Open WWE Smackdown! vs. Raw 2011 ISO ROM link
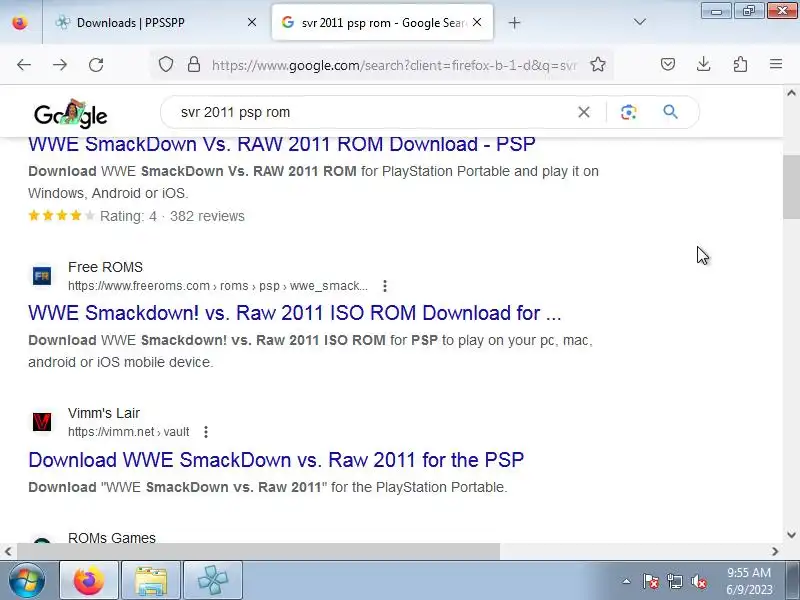Screen dimensions: 800x600 (x=294, y=313)
